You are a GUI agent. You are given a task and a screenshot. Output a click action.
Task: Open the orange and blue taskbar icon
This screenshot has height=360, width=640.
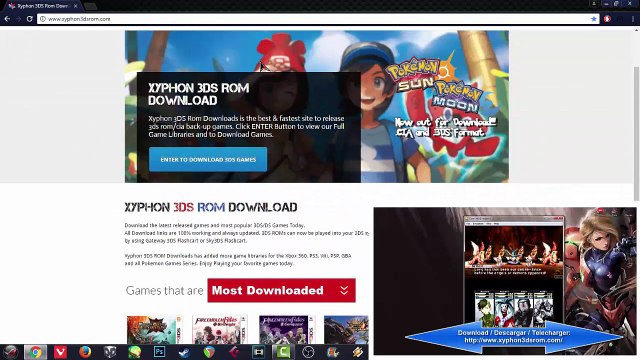tap(333, 352)
